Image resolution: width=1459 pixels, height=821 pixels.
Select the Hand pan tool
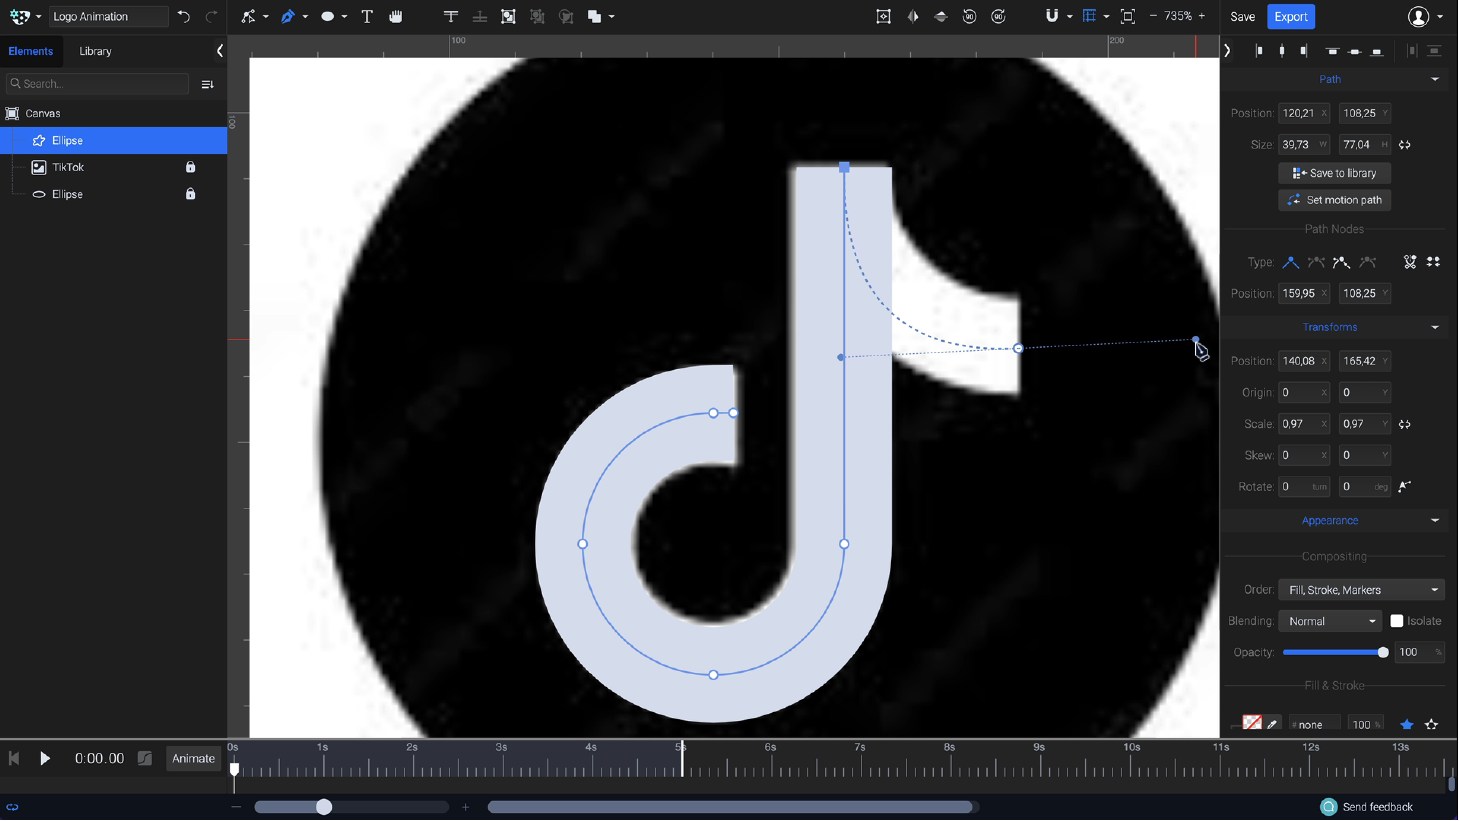[396, 16]
